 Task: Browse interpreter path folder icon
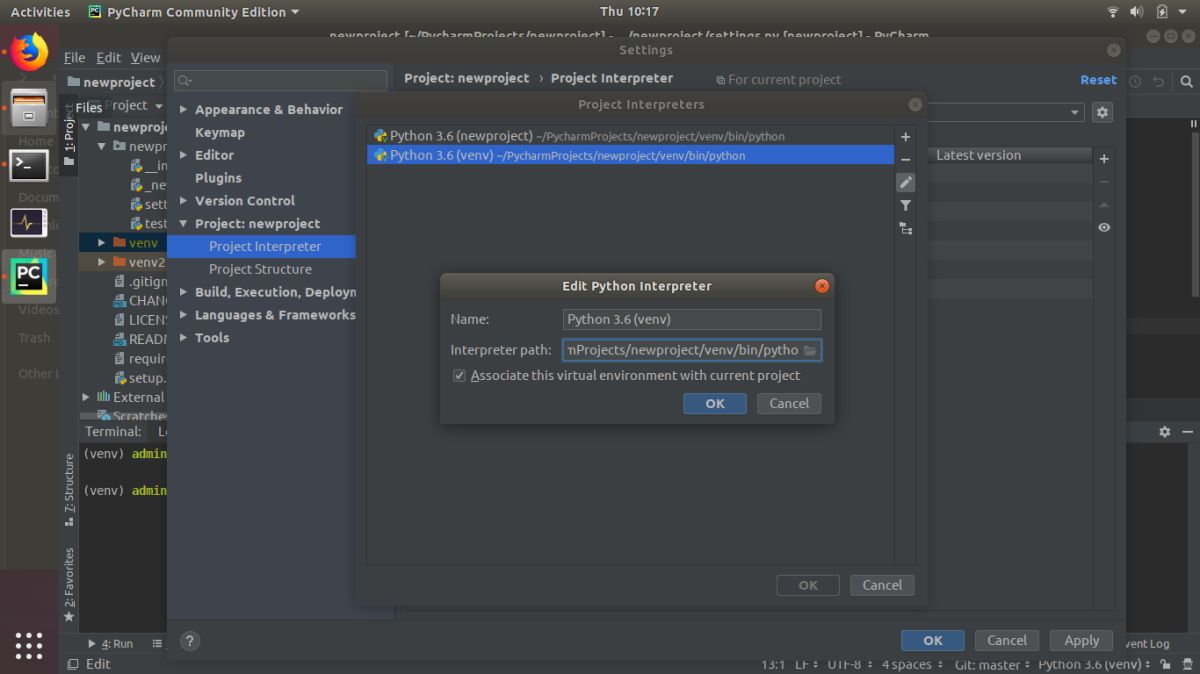[810, 350]
